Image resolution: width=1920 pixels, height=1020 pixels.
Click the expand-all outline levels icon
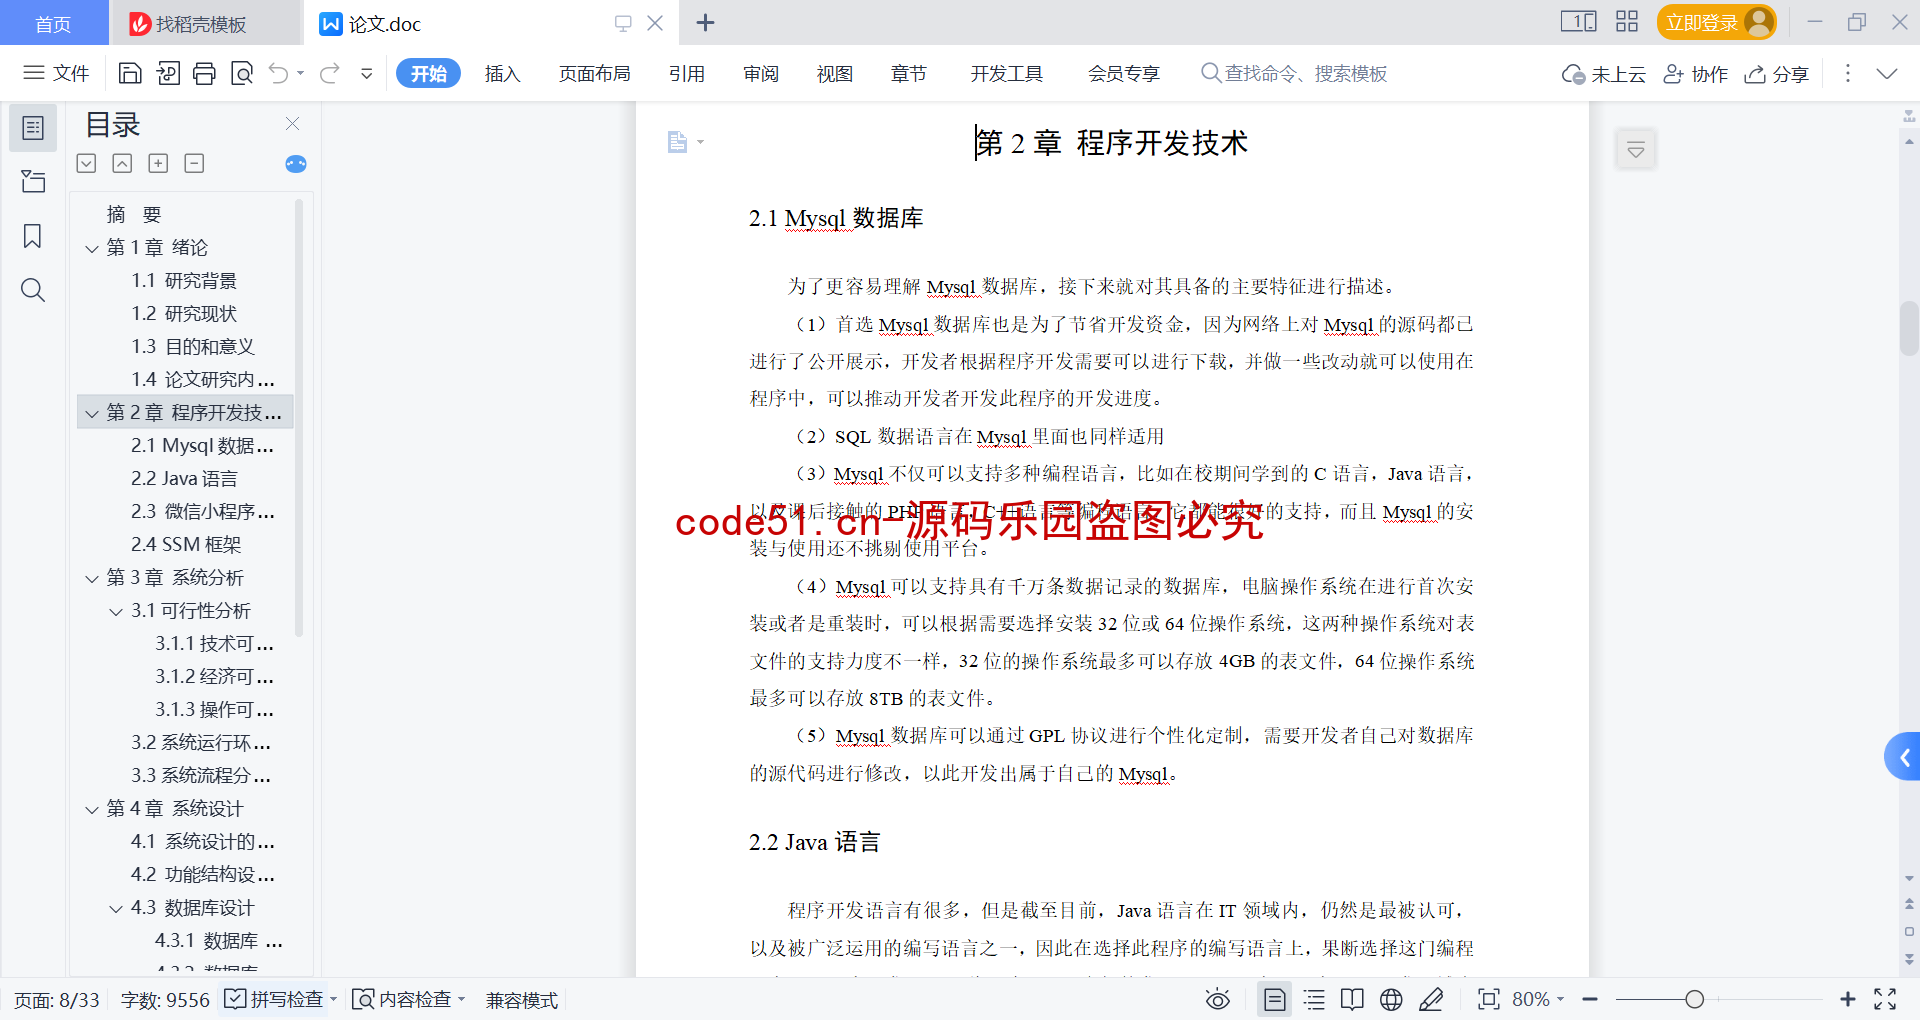click(x=87, y=163)
